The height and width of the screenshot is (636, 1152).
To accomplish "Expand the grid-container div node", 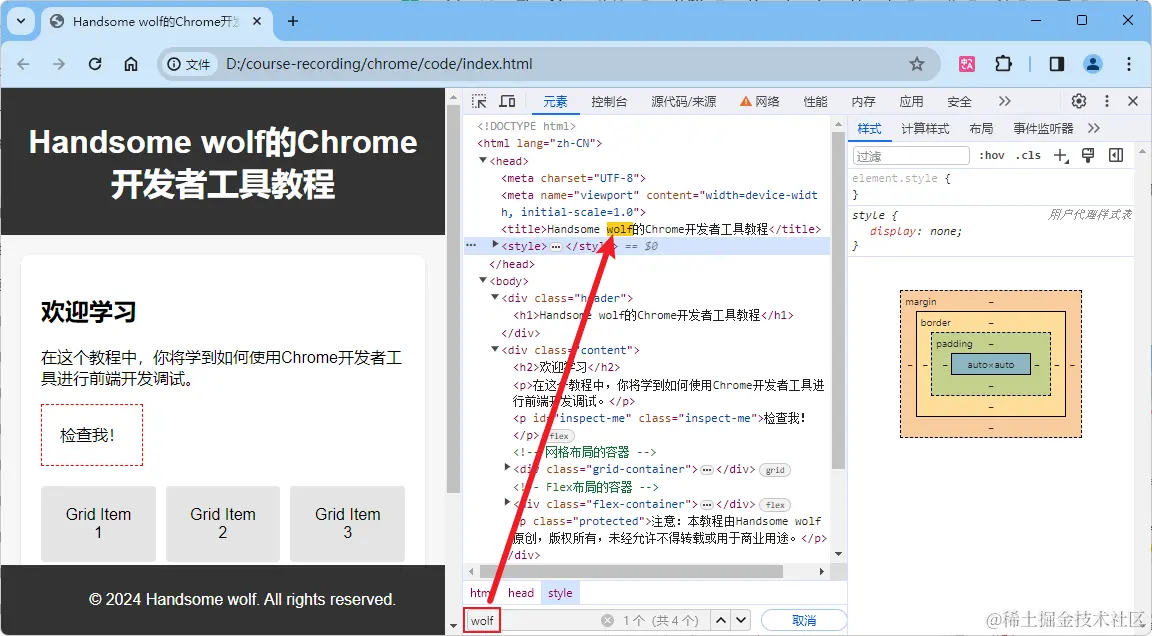I will tap(507, 468).
